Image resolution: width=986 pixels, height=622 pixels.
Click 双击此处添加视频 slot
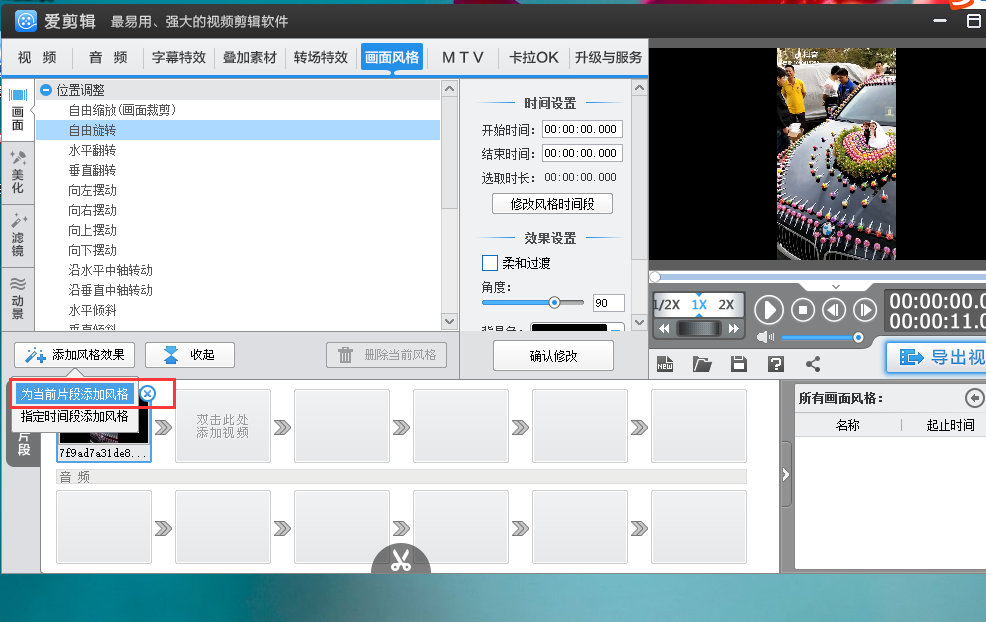pyautogui.click(x=223, y=426)
